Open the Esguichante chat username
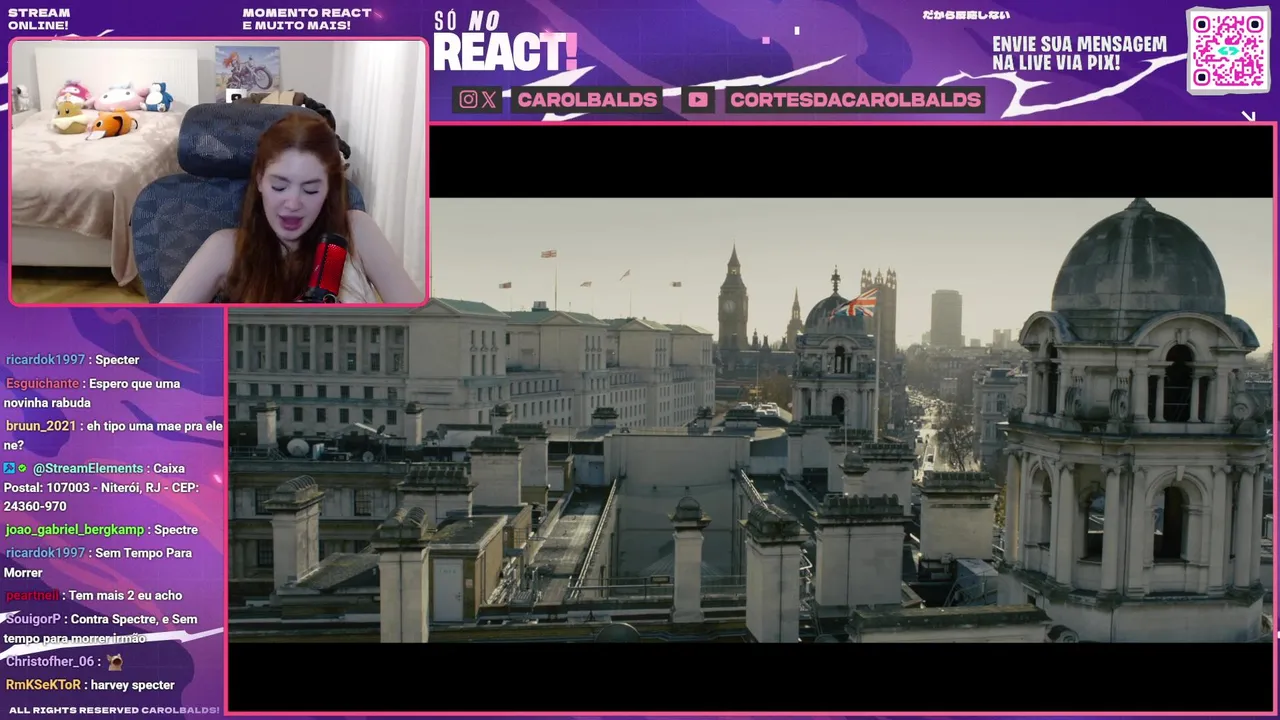 [42, 383]
